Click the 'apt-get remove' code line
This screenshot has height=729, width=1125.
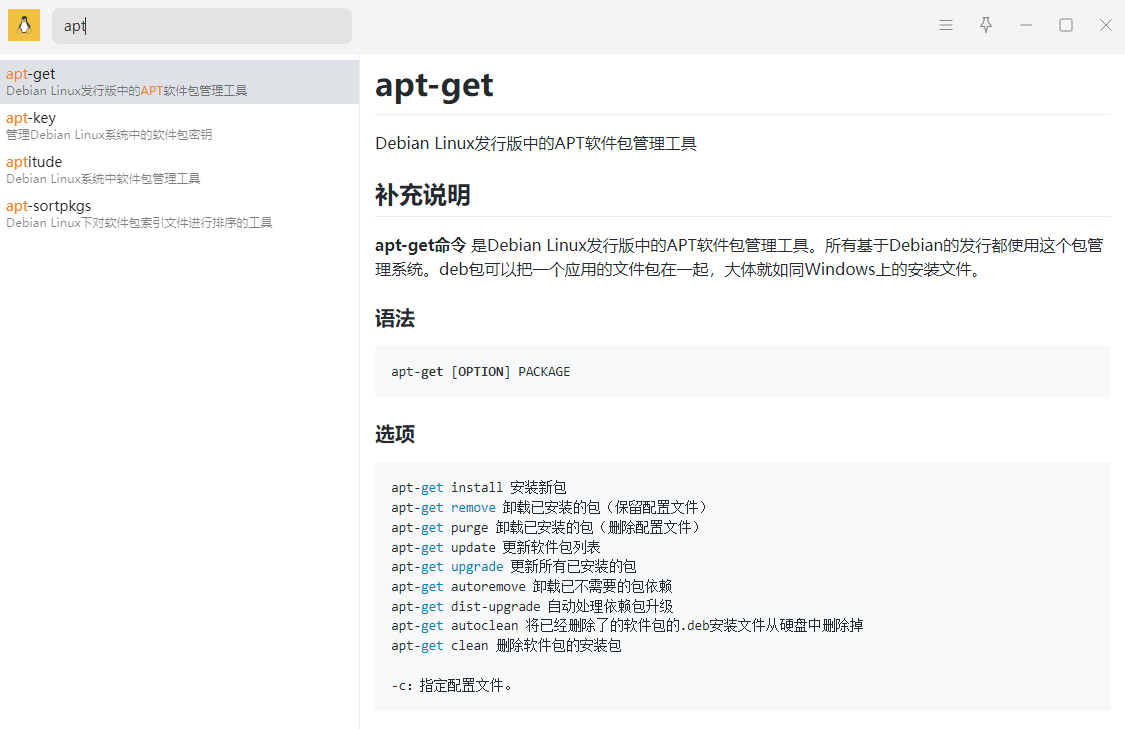[x=550, y=507]
